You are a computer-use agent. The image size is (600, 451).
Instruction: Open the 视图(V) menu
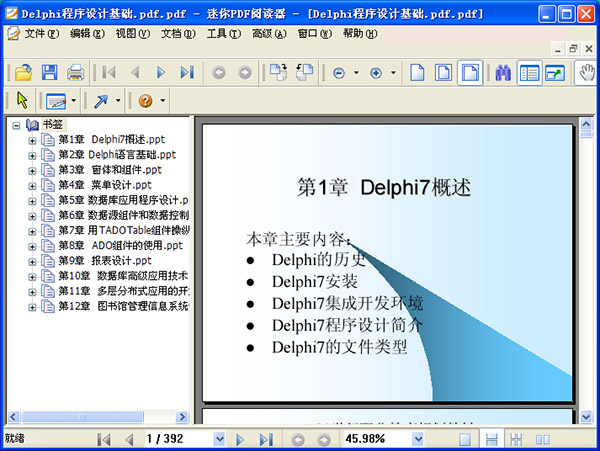coord(132,34)
